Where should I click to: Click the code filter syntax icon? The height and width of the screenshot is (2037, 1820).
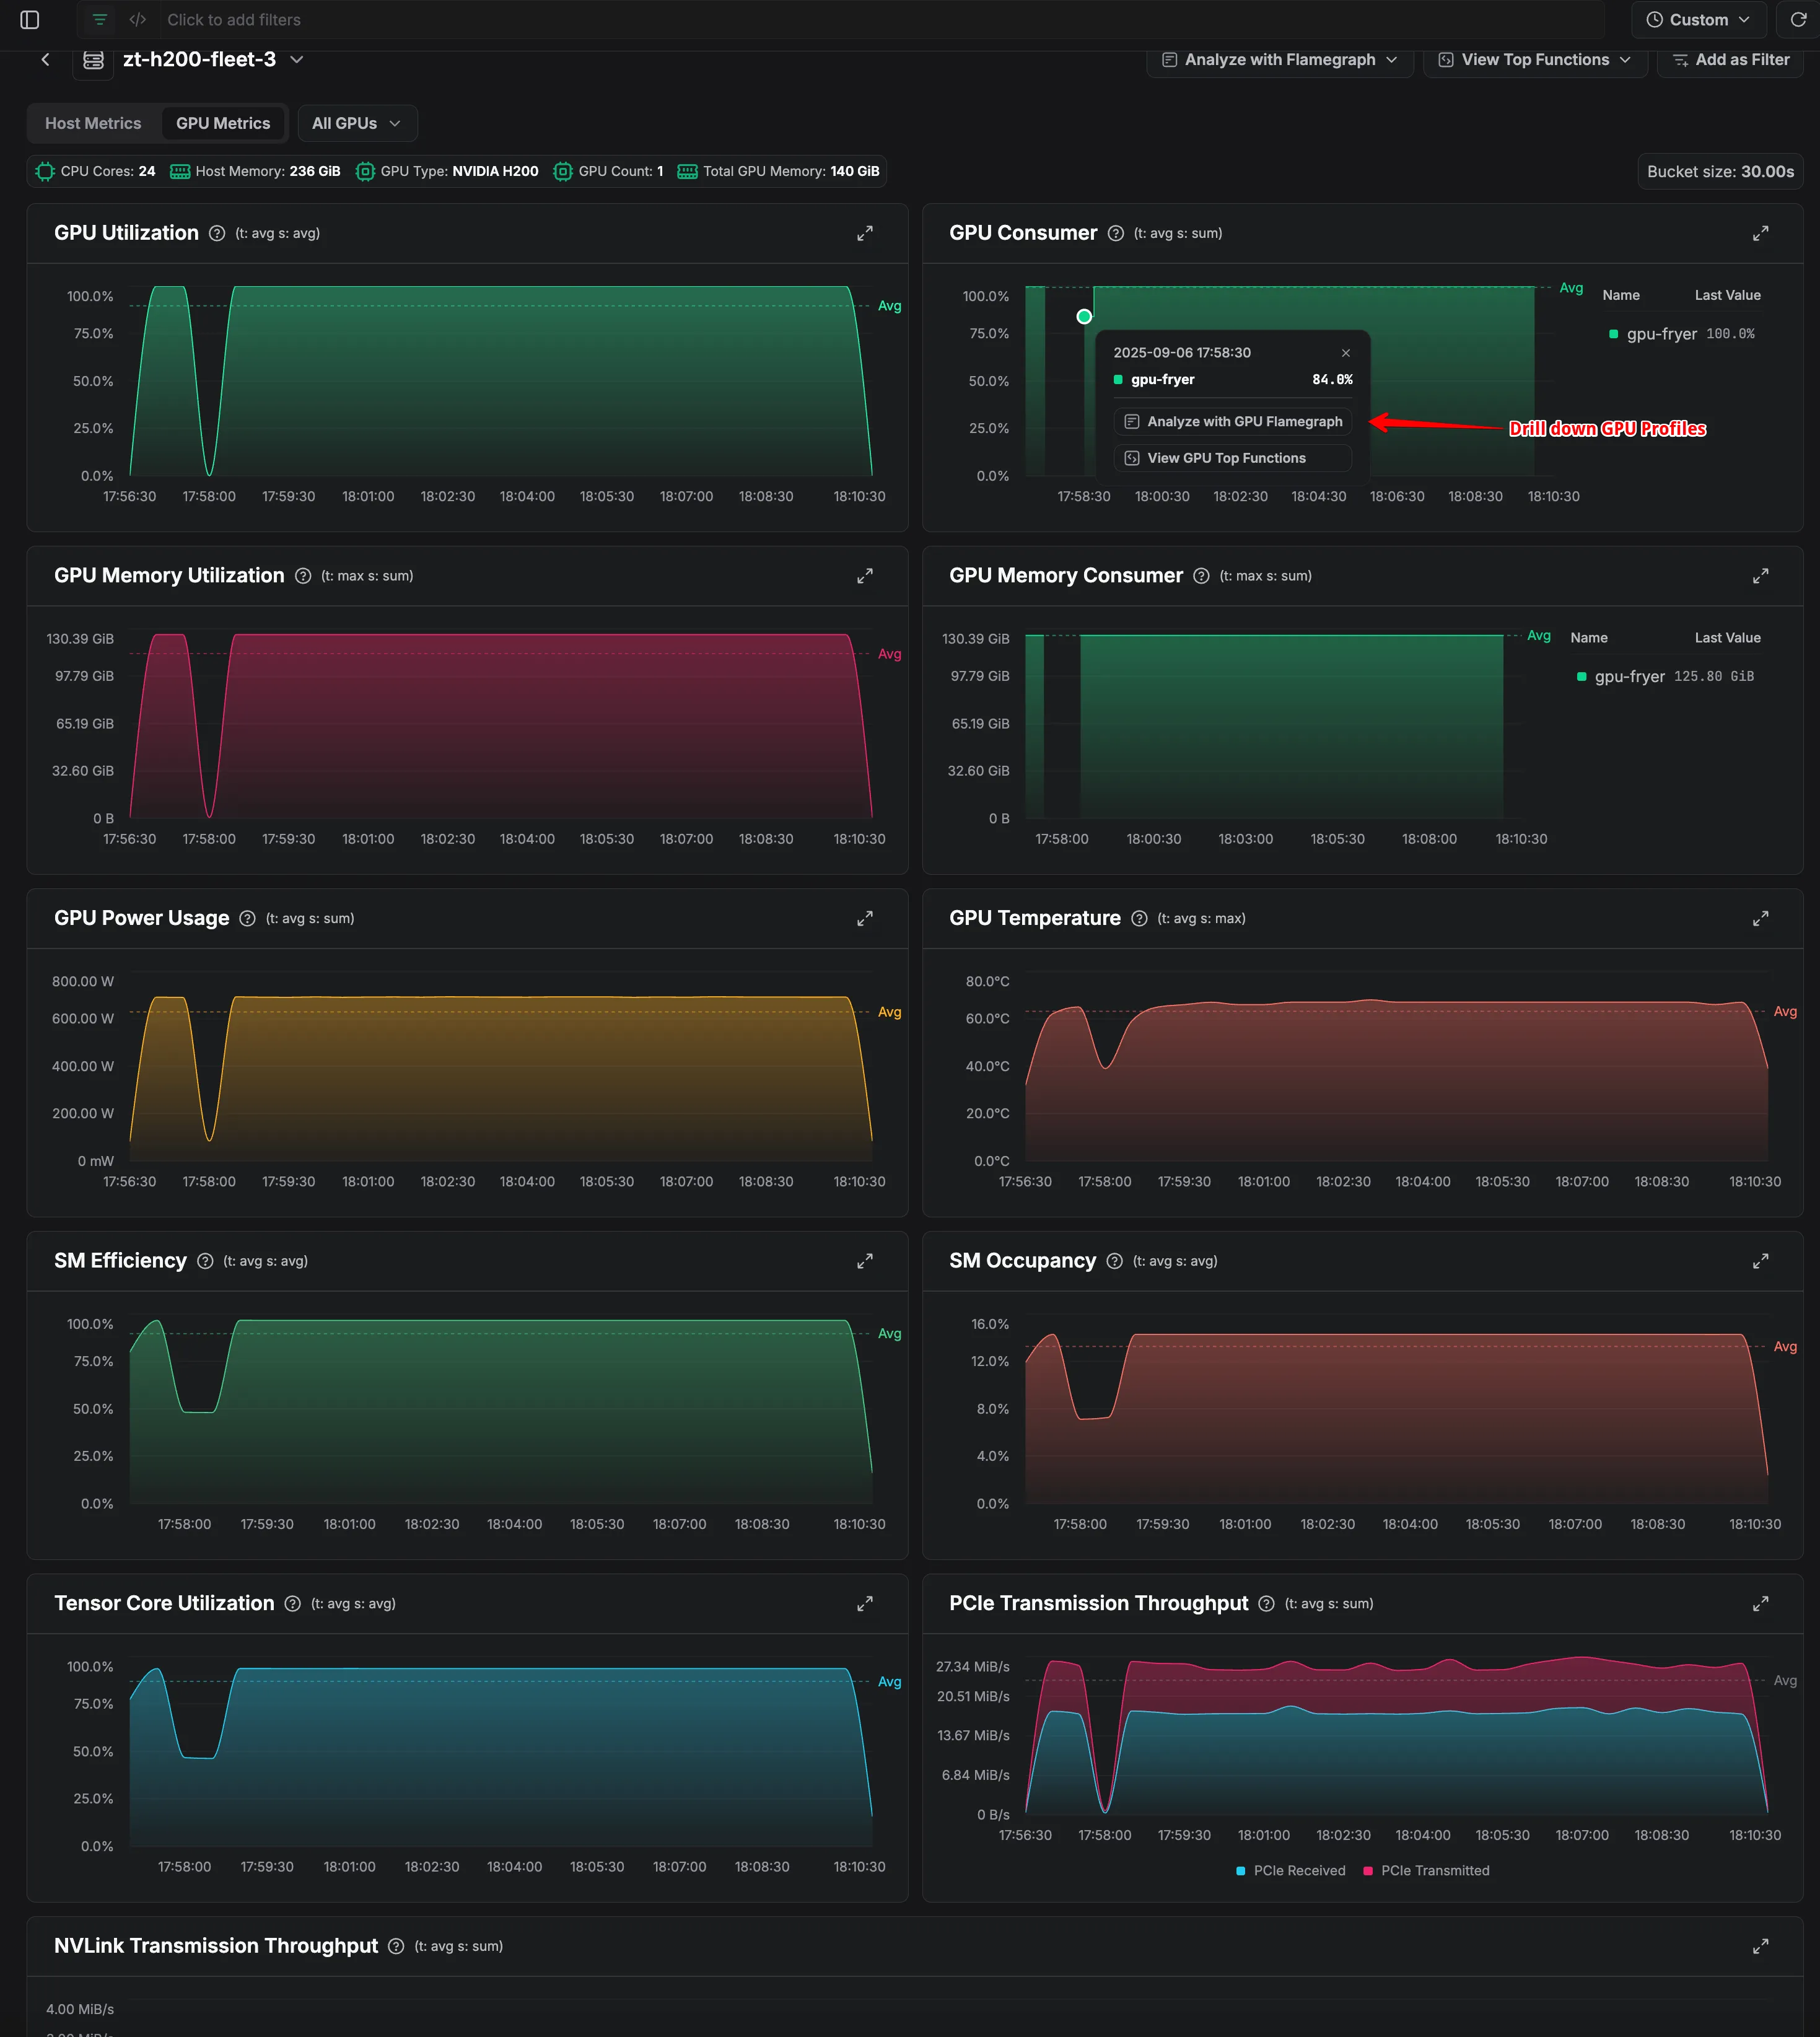point(137,19)
